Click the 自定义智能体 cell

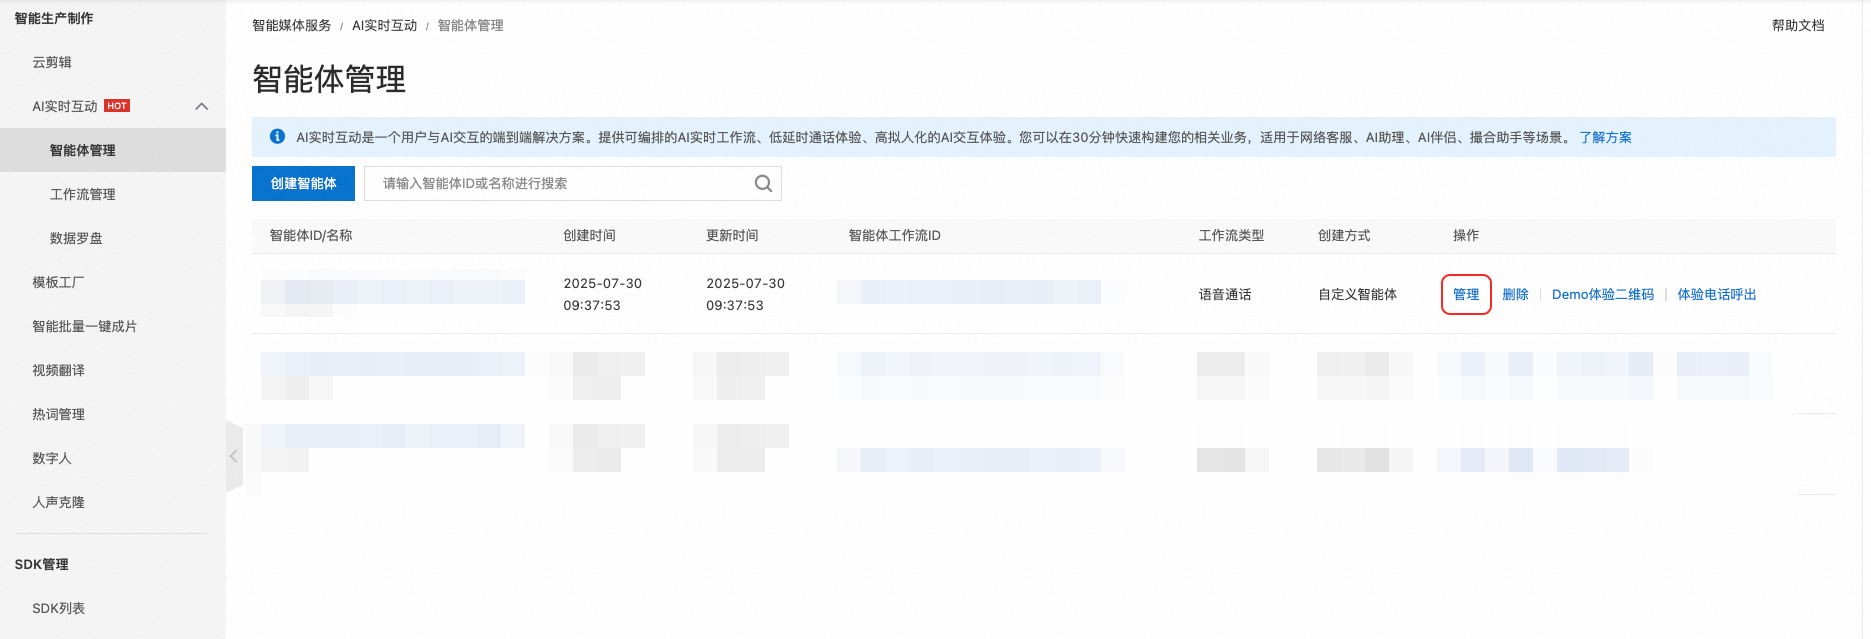click(1357, 294)
